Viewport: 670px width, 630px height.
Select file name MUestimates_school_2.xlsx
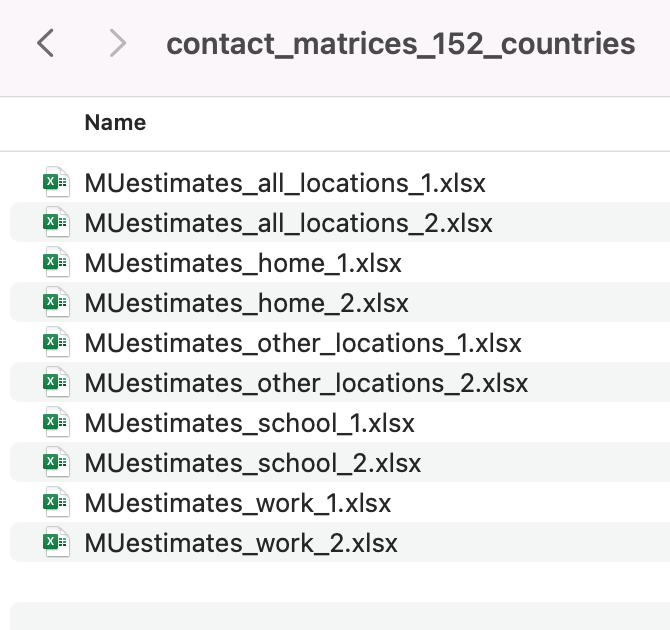(252, 463)
